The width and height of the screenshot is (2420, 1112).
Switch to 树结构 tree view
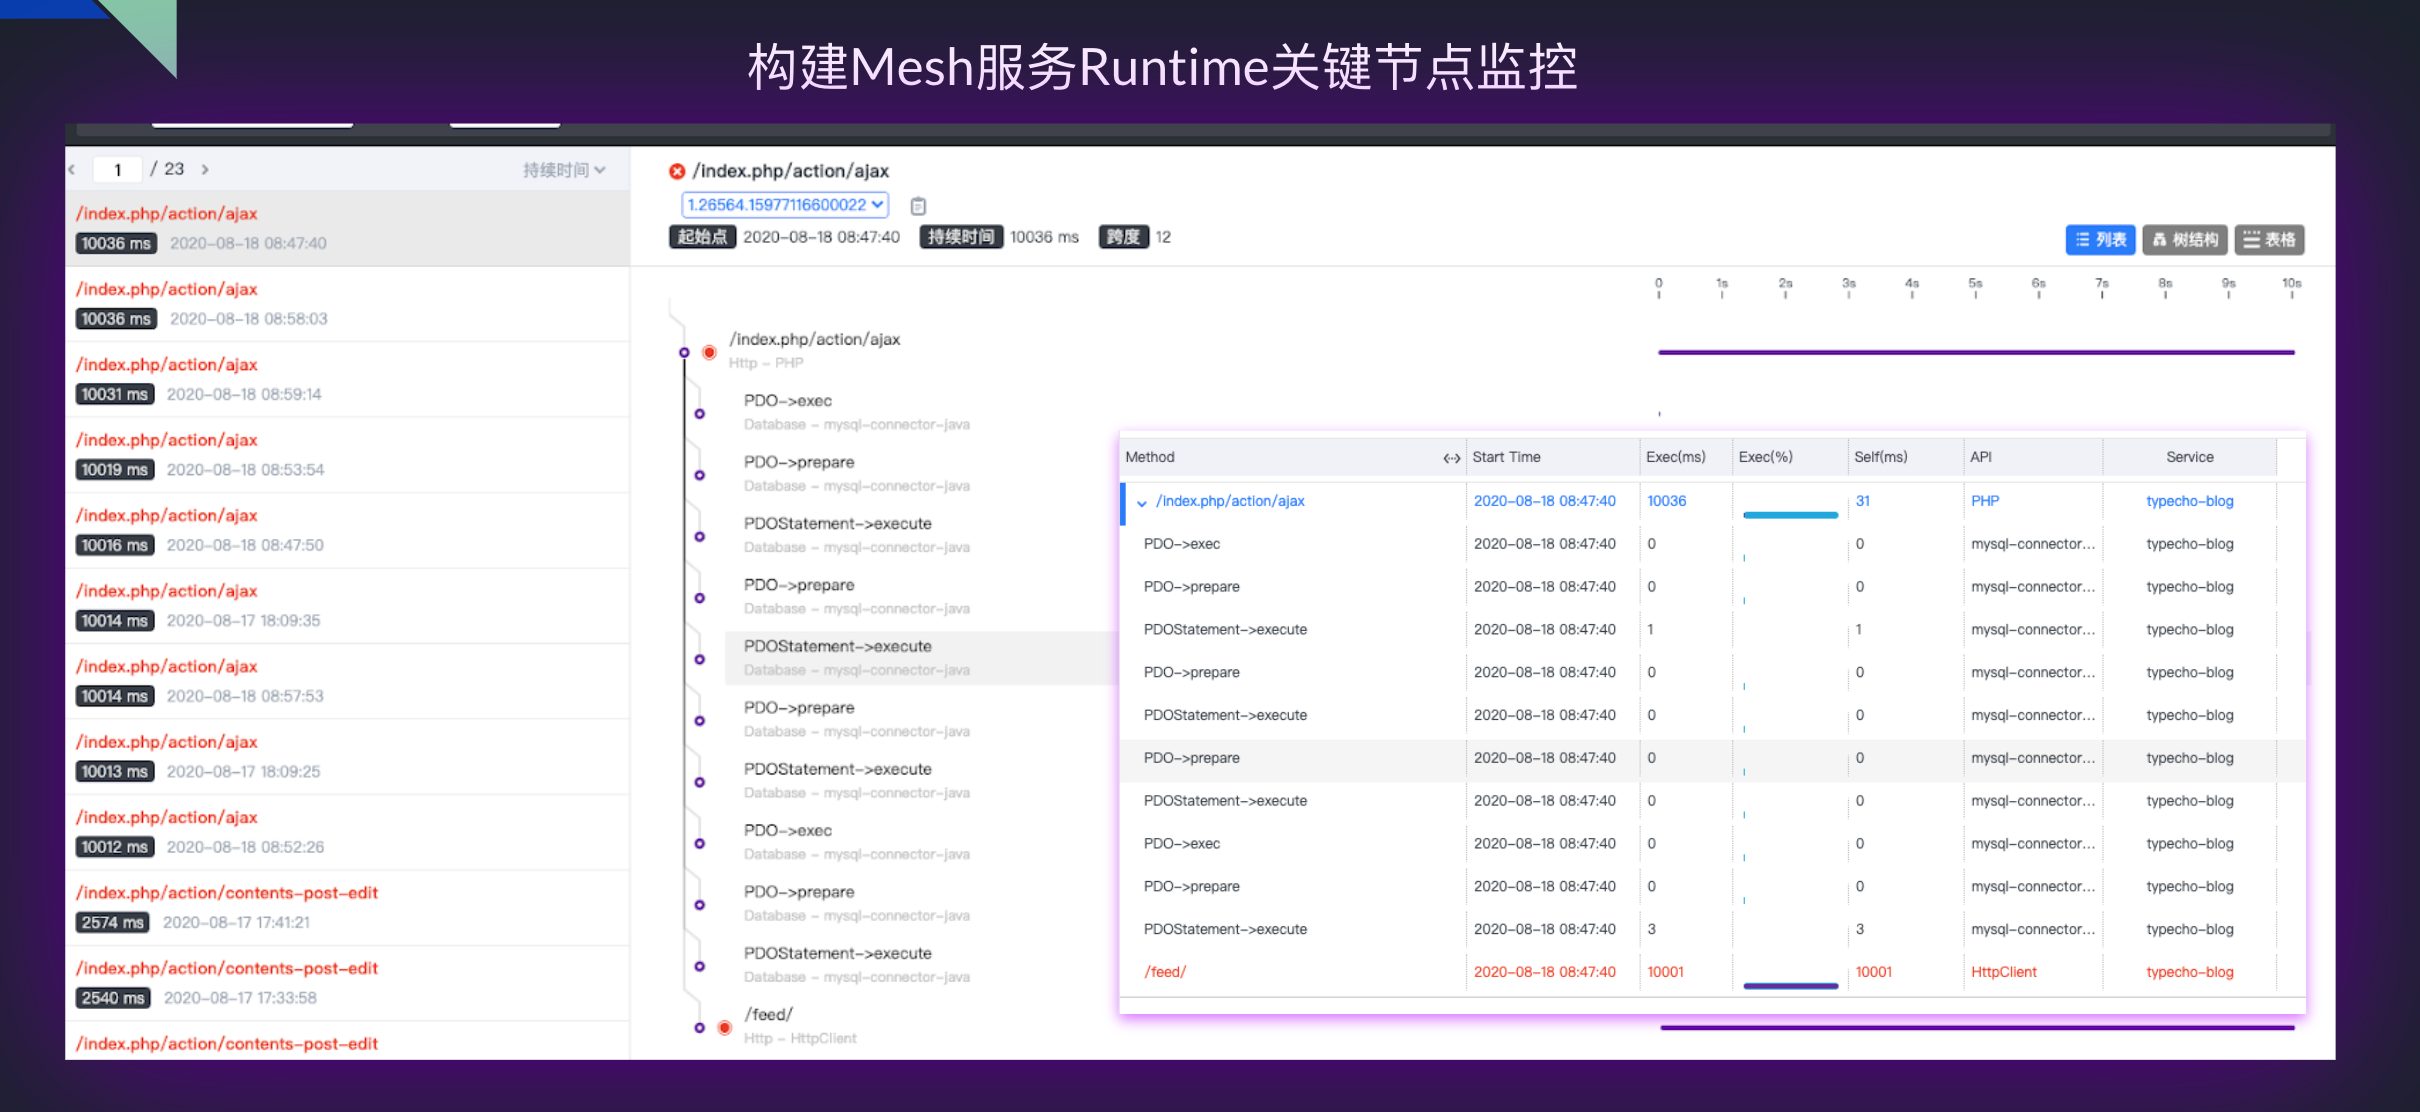click(2185, 239)
